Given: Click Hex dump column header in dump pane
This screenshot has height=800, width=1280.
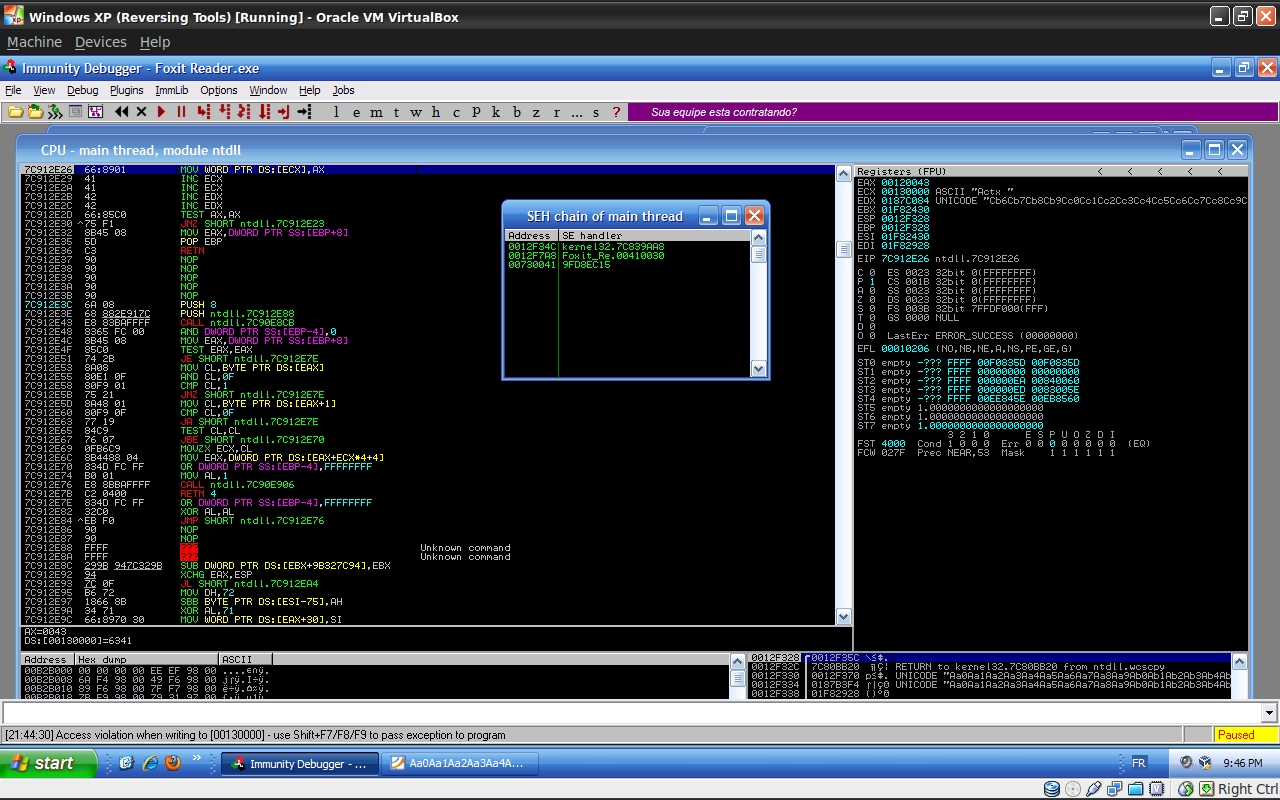Looking at the screenshot, I should tap(147, 660).
